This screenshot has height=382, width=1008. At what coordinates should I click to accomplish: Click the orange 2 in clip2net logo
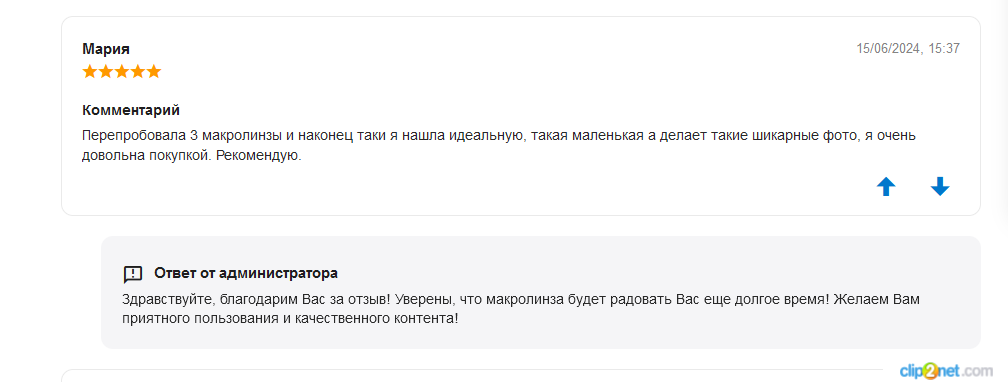931,371
